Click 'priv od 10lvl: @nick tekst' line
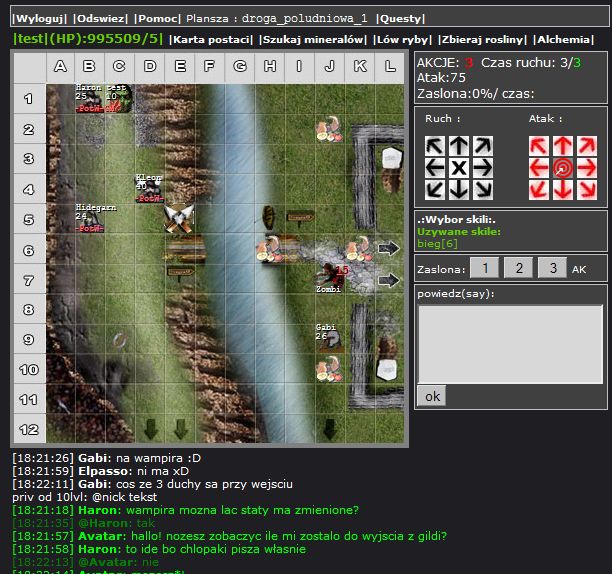Viewport: 612px width, 574px height. pyautogui.click(x=84, y=497)
